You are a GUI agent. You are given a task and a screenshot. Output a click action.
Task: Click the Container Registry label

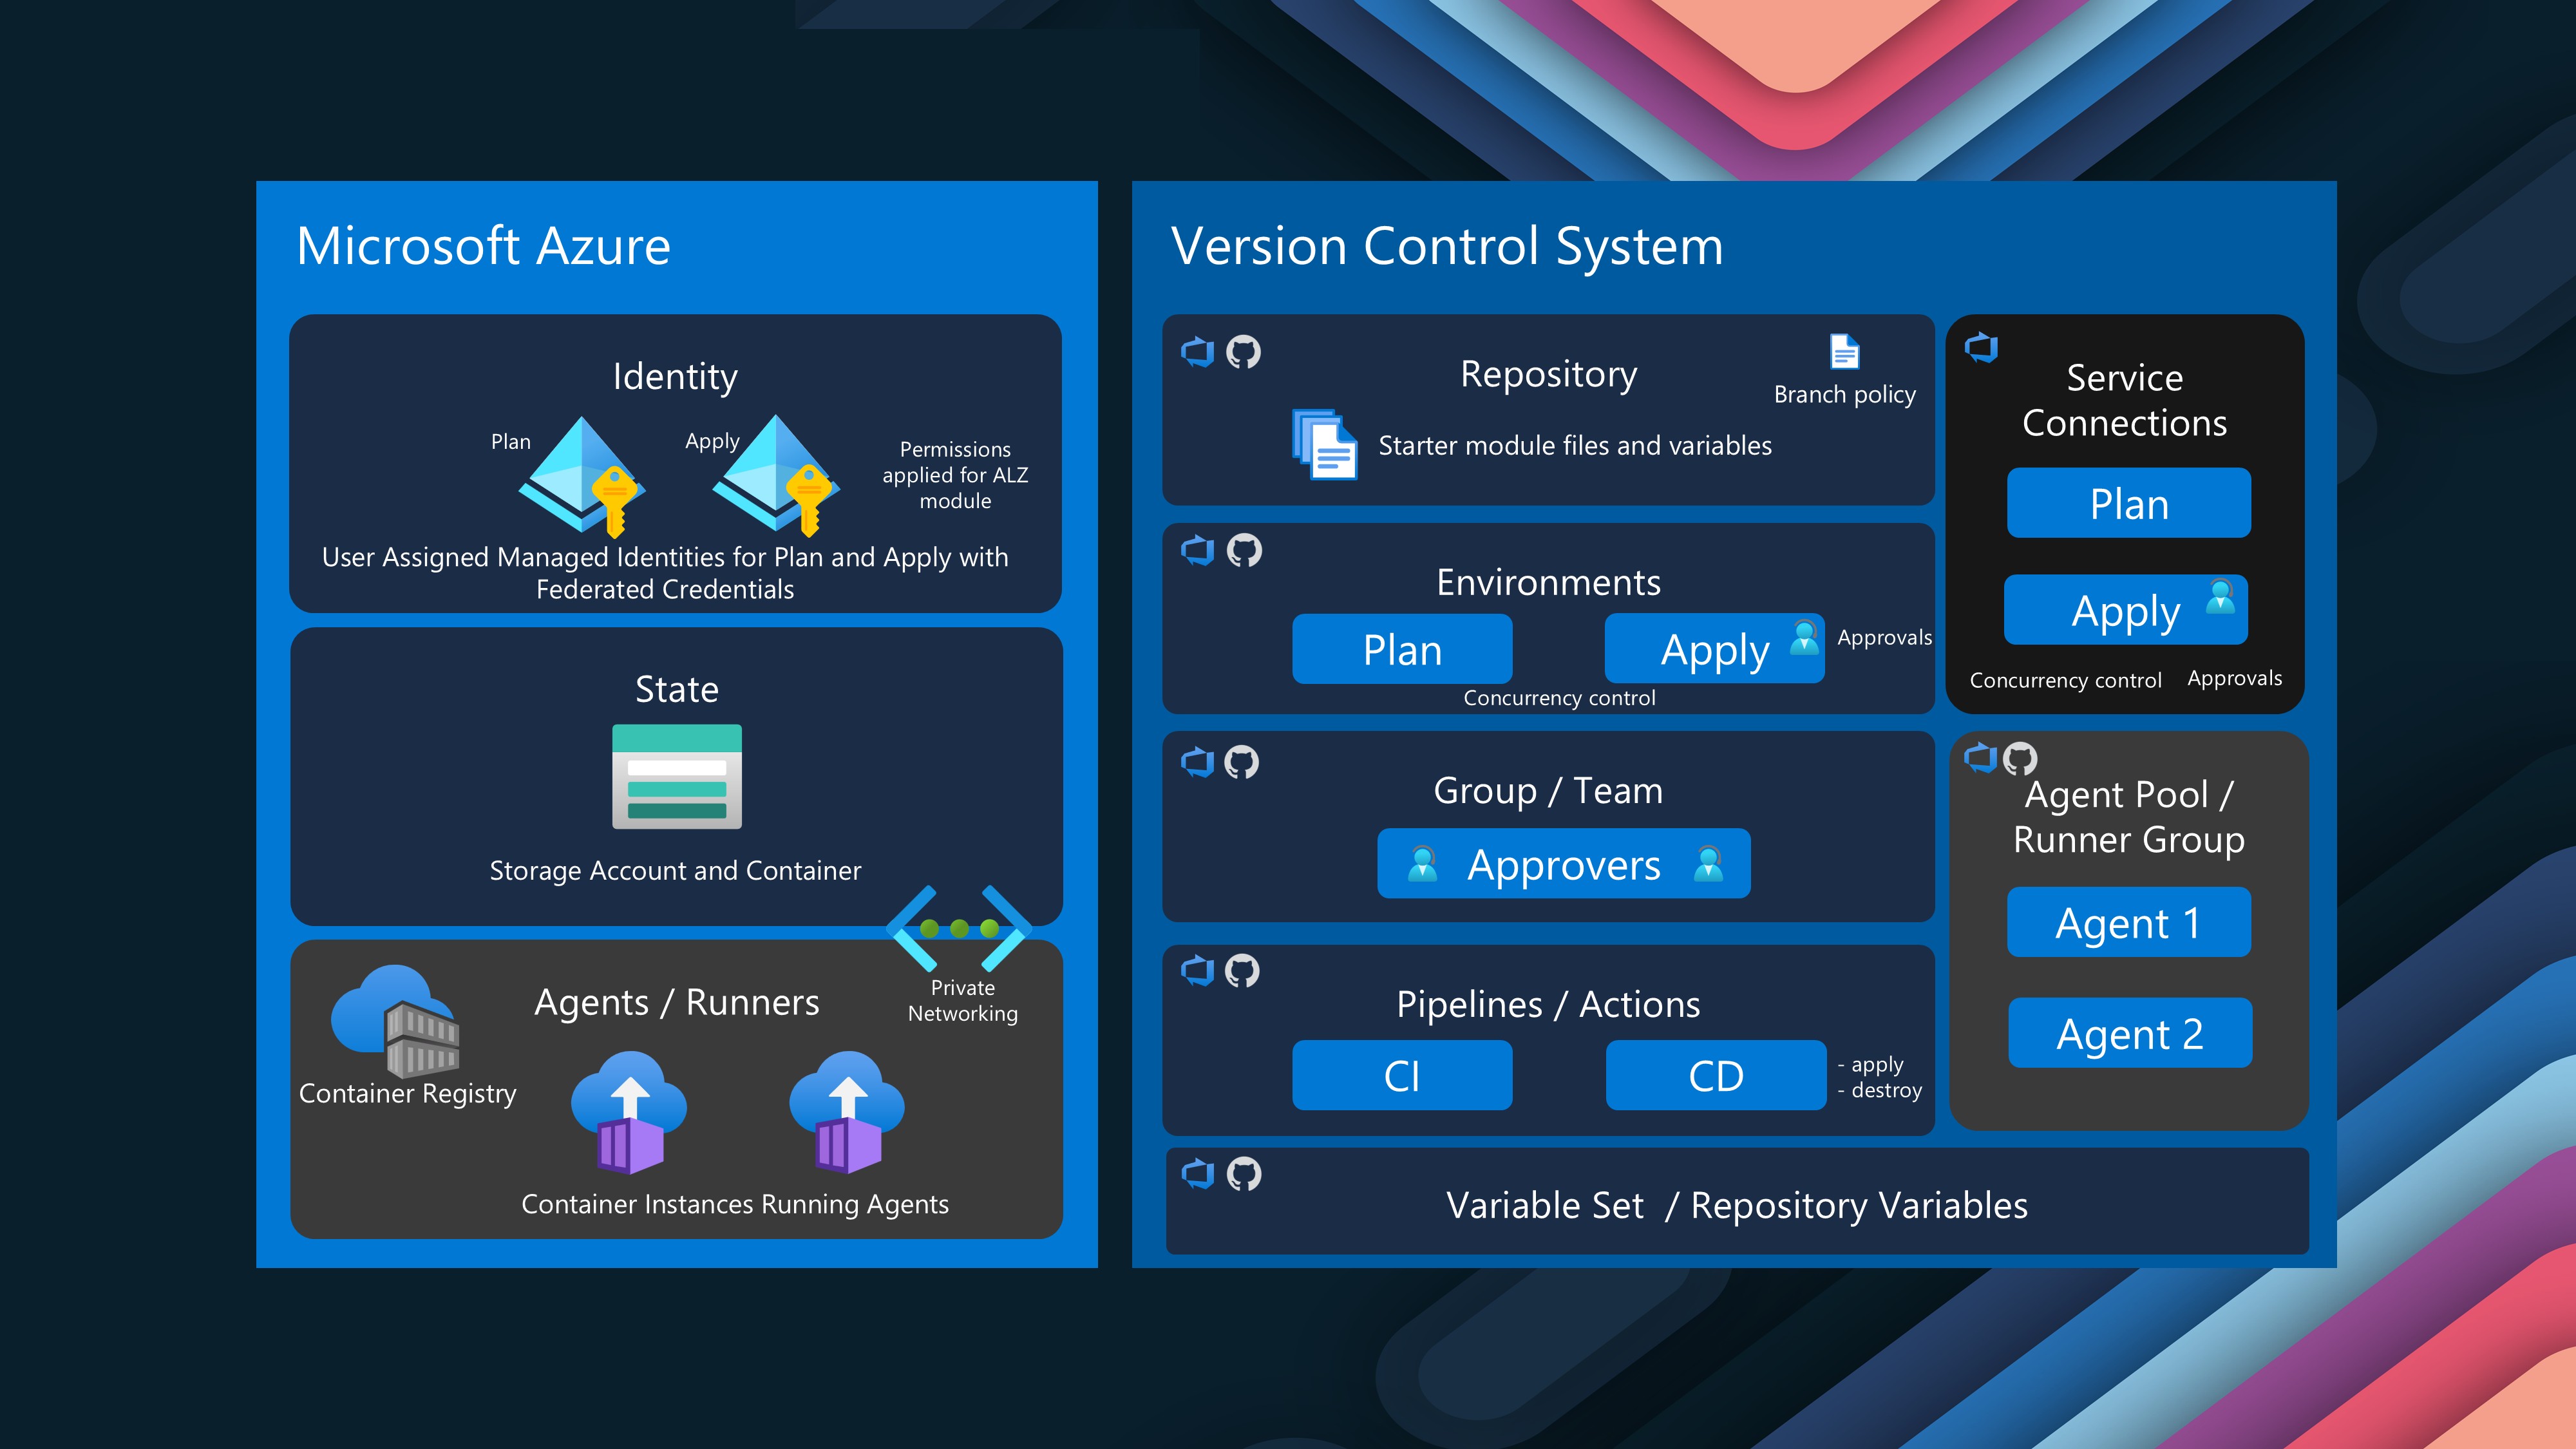click(x=408, y=1094)
